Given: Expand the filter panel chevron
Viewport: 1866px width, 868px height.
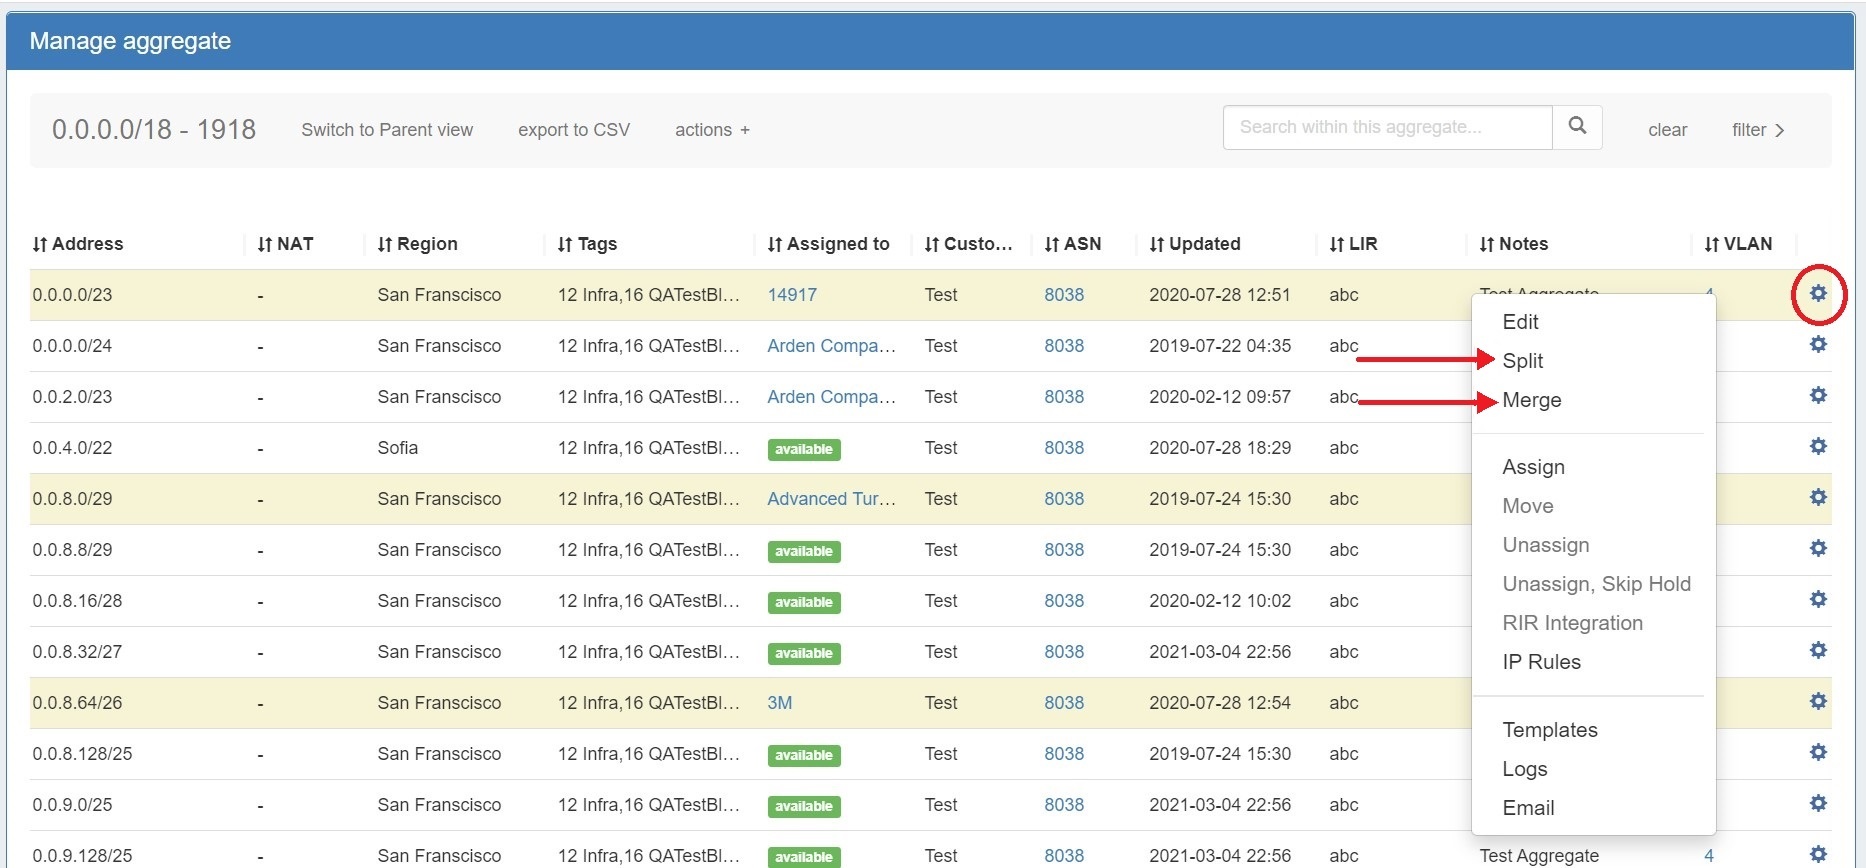Looking at the screenshot, I should pos(1758,130).
